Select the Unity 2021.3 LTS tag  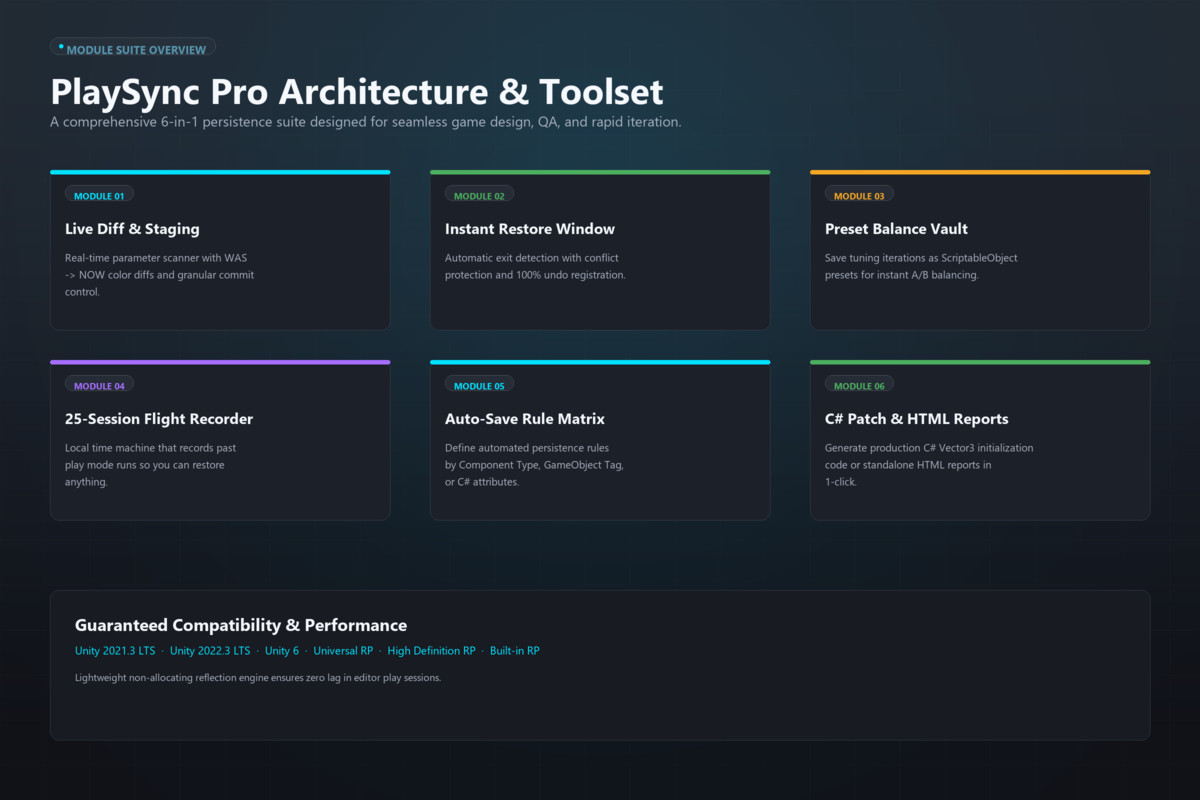click(115, 651)
